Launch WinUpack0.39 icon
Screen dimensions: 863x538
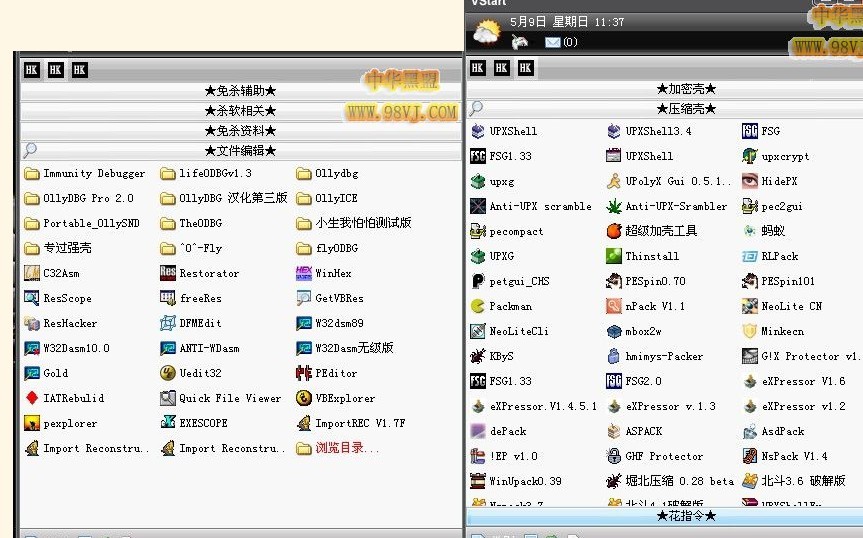pos(478,481)
